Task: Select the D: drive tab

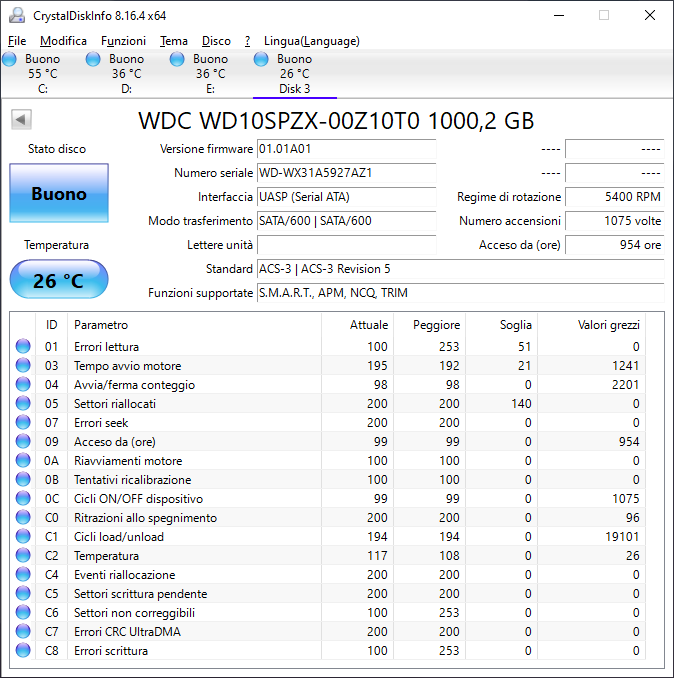Action: (126, 74)
